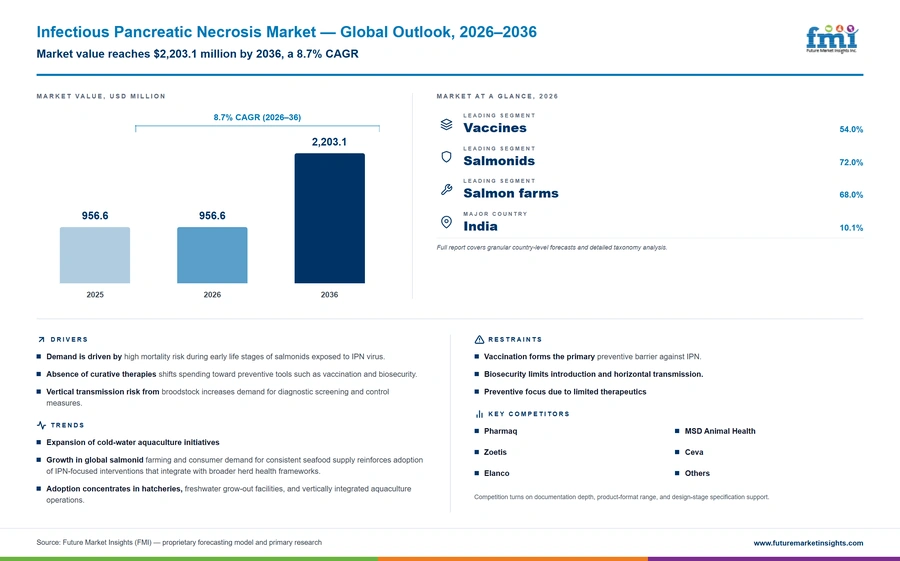Viewport: 900px width, 561px height.
Task: Click the 2036 axis label
Action: (329, 295)
